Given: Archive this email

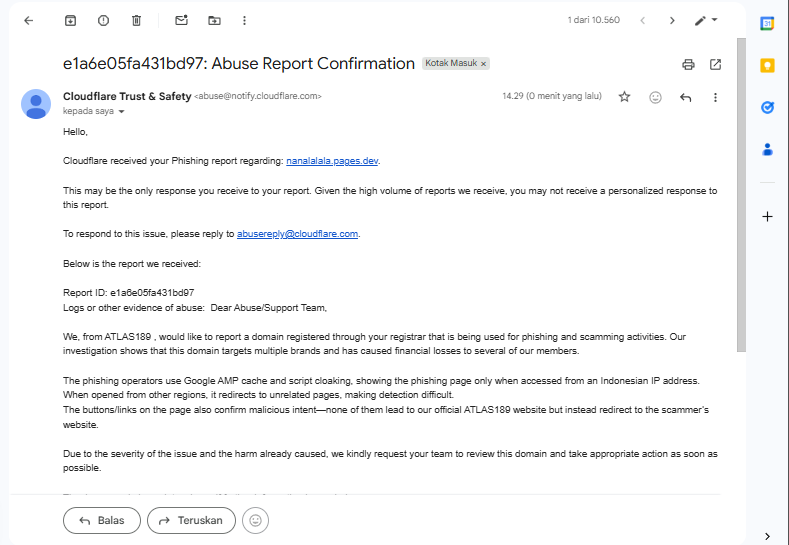Looking at the screenshot, I should (70, 20).
